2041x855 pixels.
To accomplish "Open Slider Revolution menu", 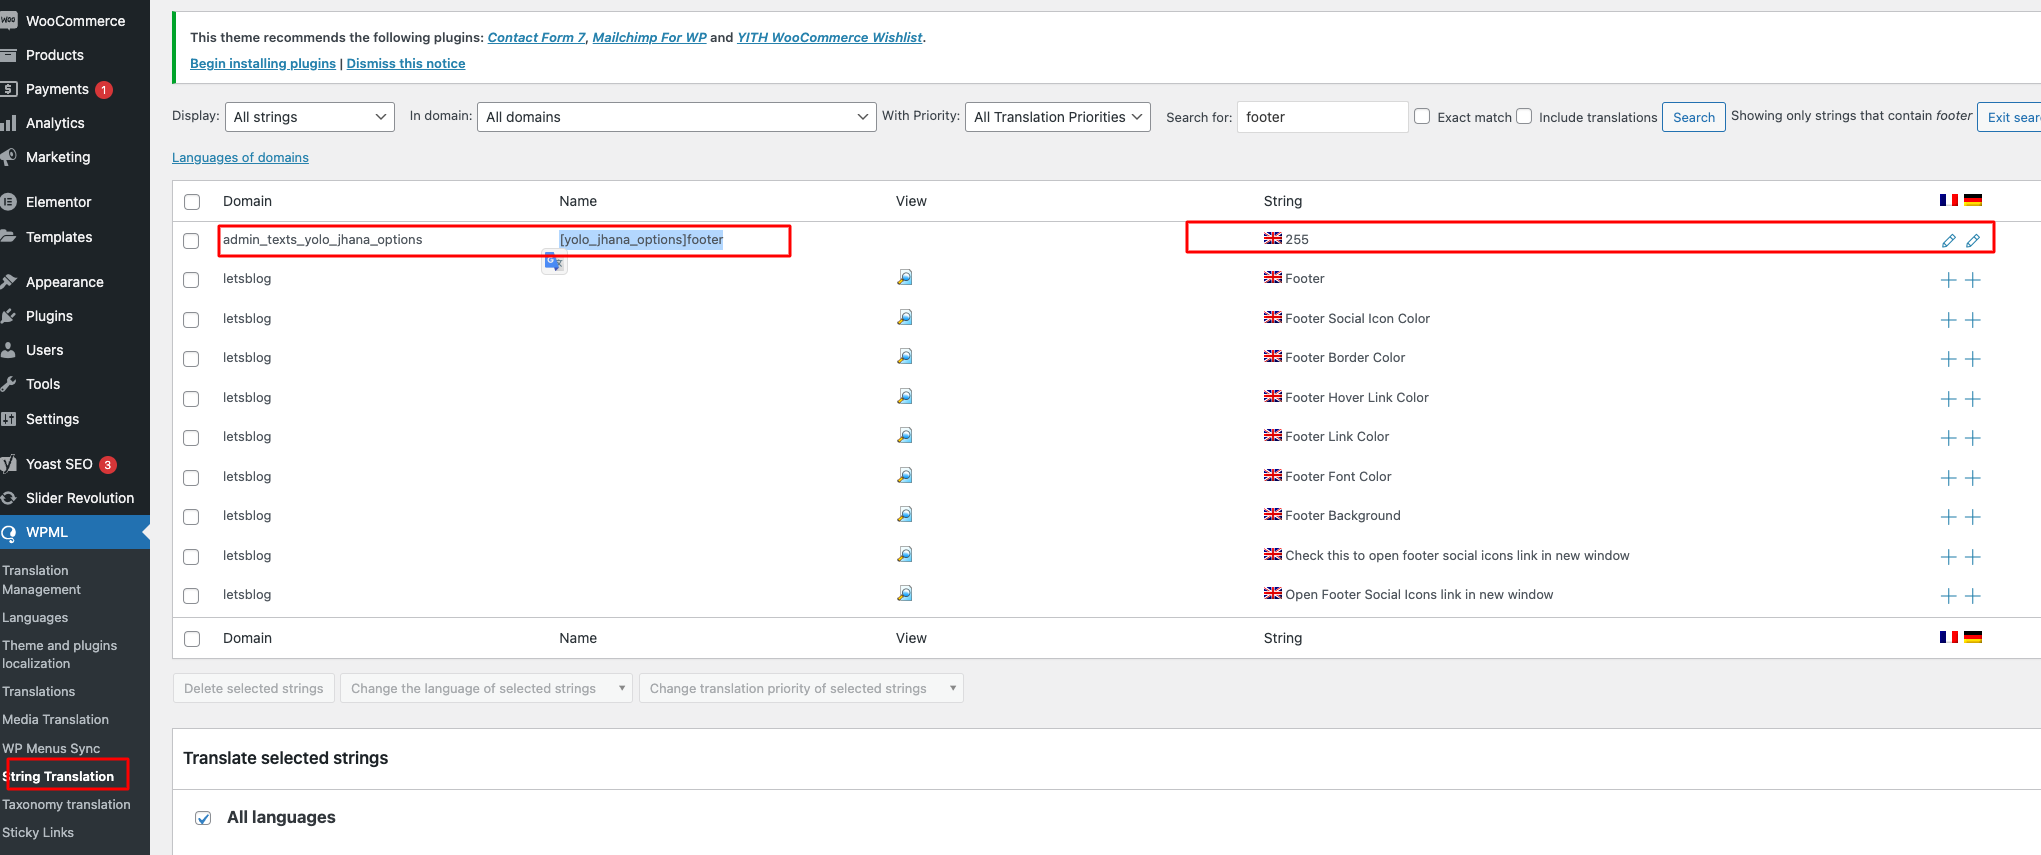I will tap(79, 498).
